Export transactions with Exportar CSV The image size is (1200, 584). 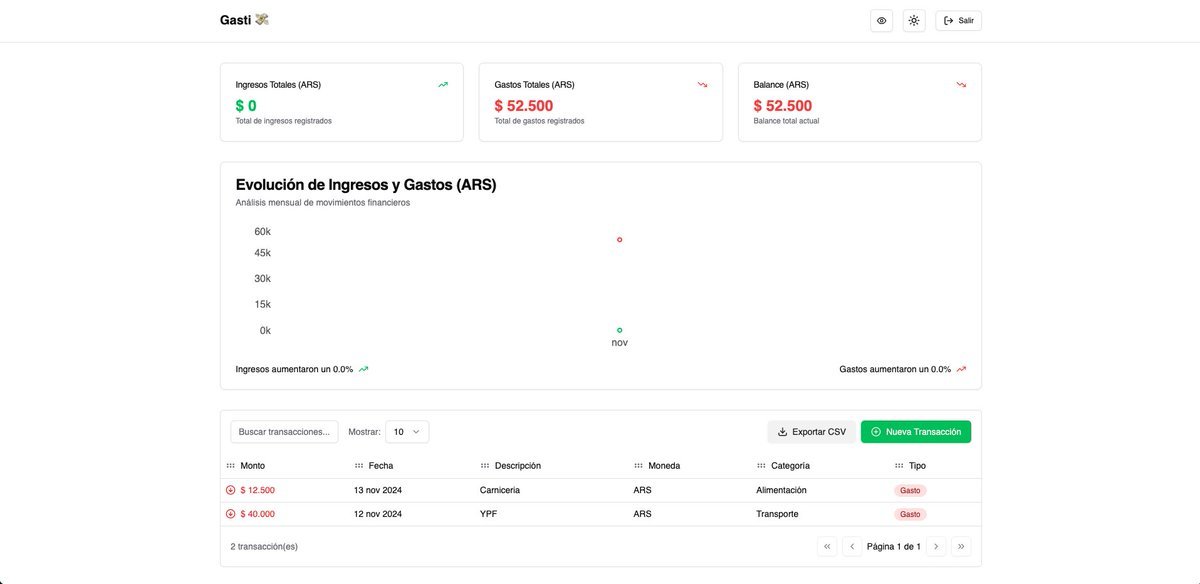coord(811,432)
